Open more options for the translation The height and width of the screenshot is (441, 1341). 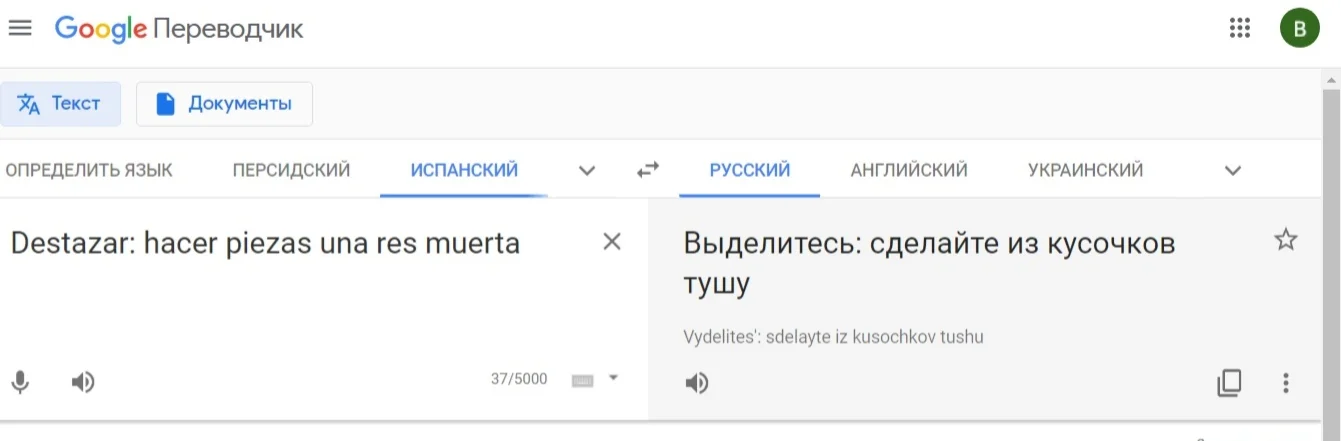(1286, 382)
